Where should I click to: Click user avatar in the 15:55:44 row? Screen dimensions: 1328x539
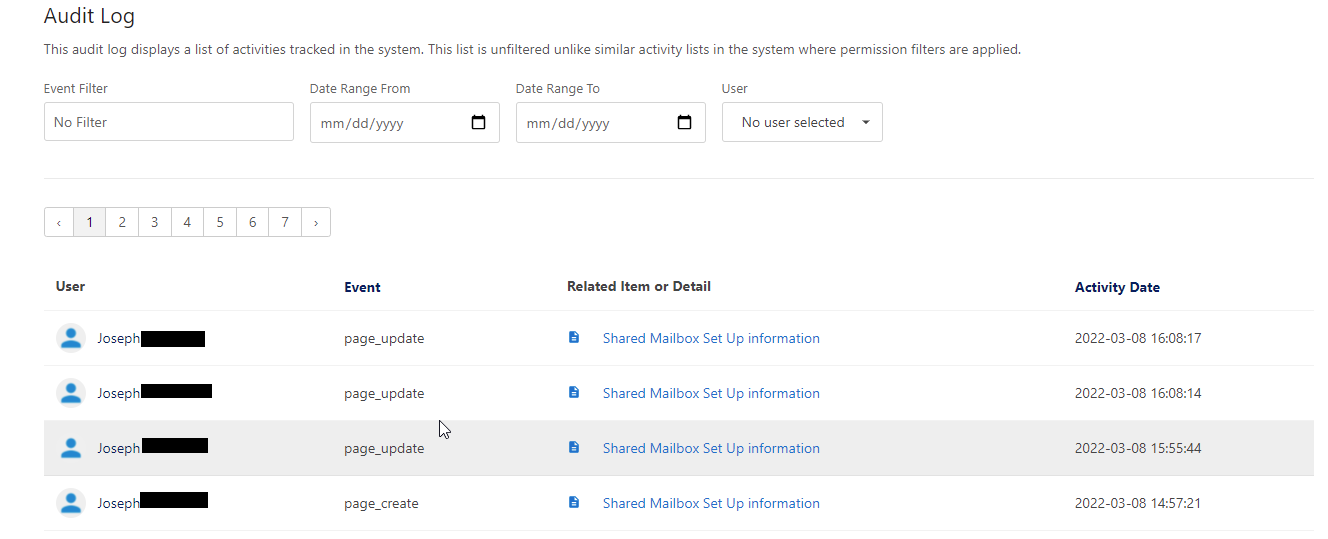[71, 448]
